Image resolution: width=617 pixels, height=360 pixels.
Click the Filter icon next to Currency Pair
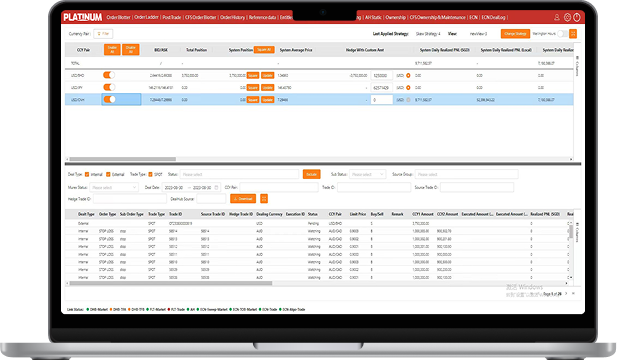[103, 34]
